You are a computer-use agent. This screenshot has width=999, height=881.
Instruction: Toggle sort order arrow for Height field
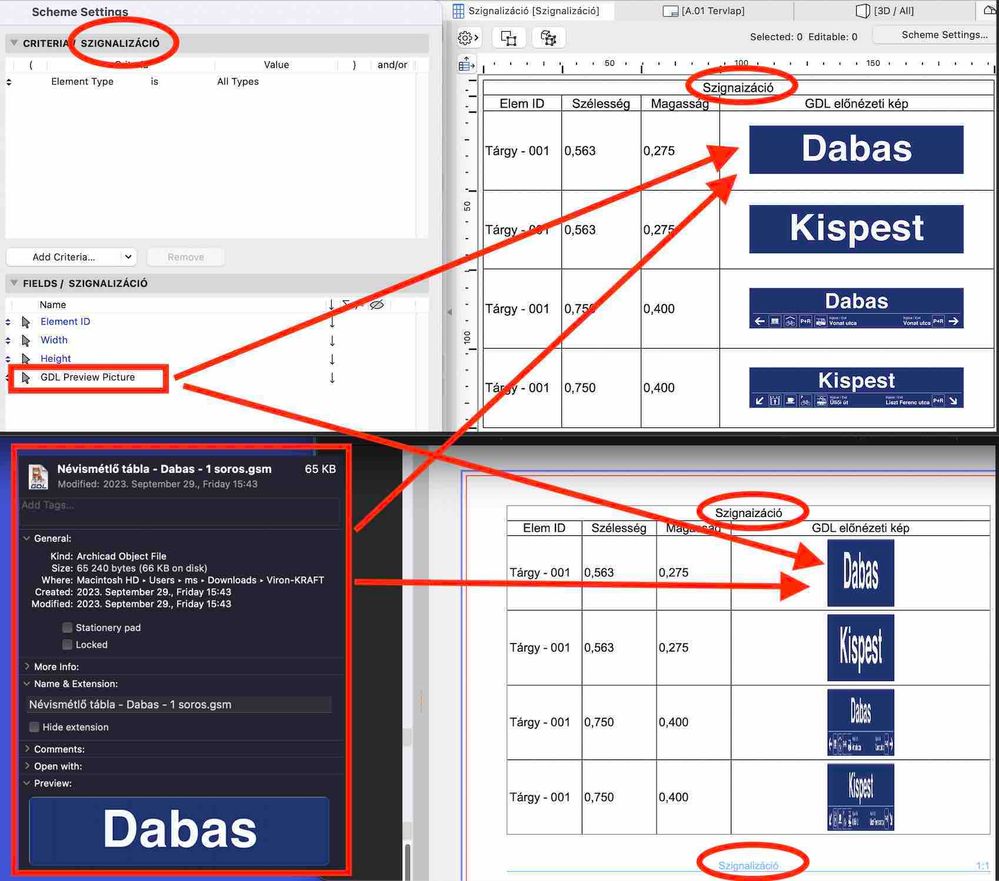click(x=332, y=359)
